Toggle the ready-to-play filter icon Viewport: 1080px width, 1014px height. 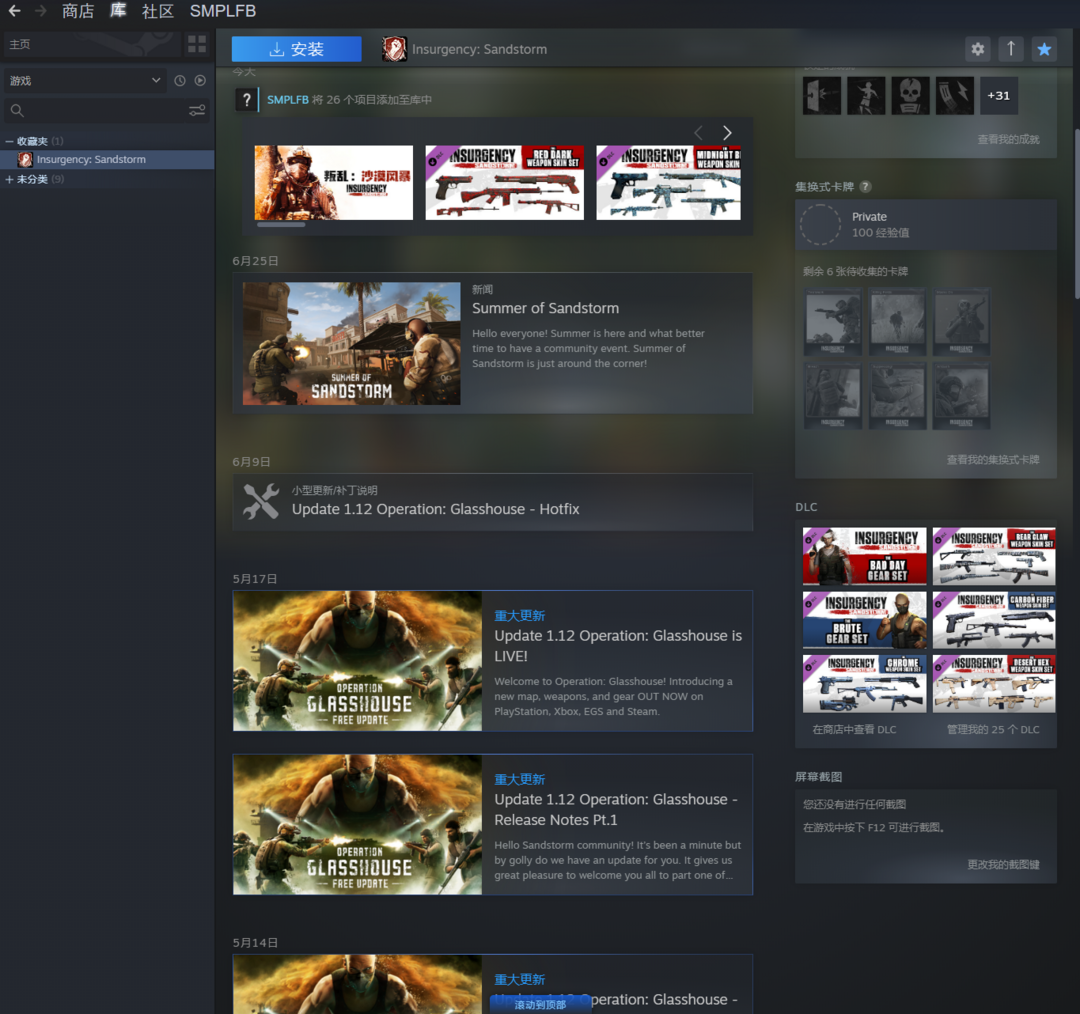(200, 81)
